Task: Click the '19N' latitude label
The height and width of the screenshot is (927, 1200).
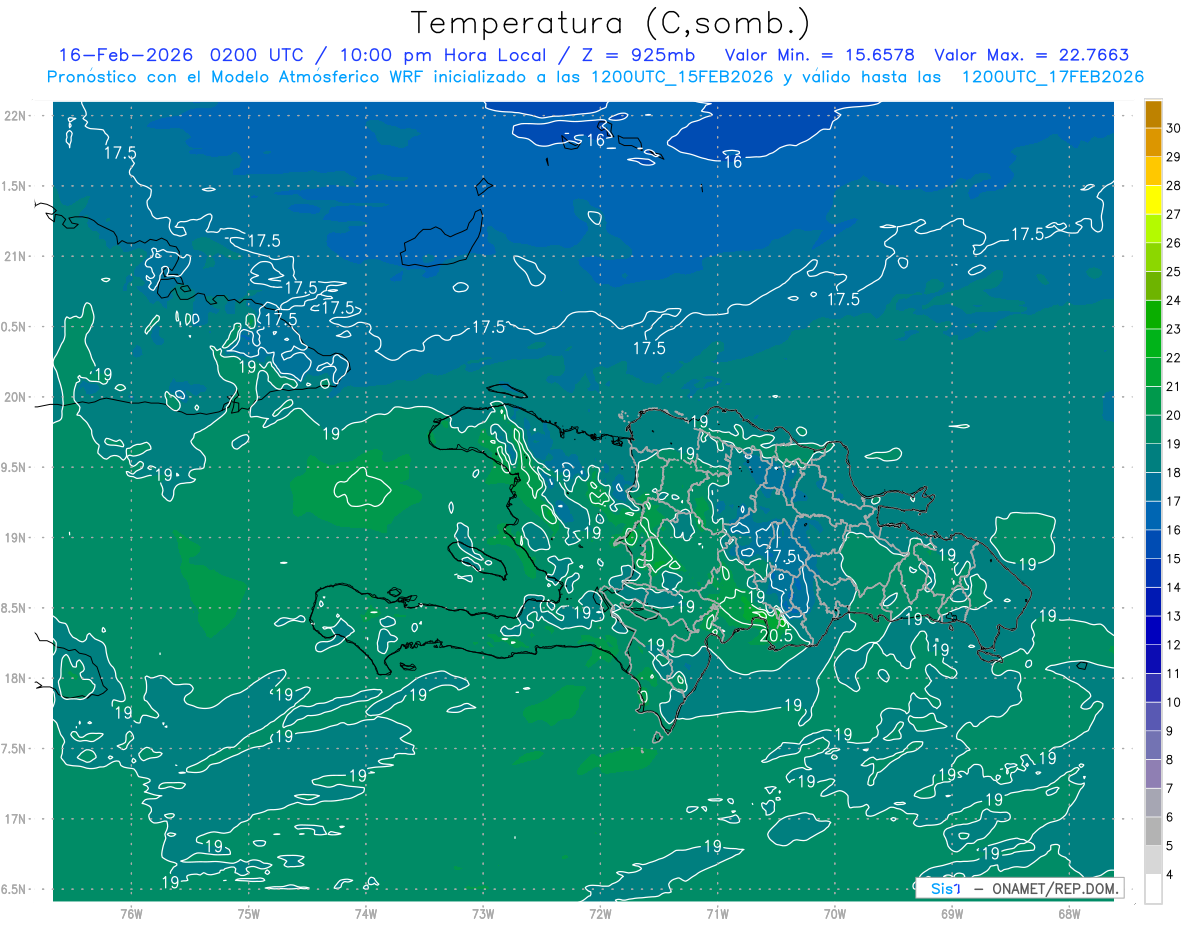Action: point(17,538)
